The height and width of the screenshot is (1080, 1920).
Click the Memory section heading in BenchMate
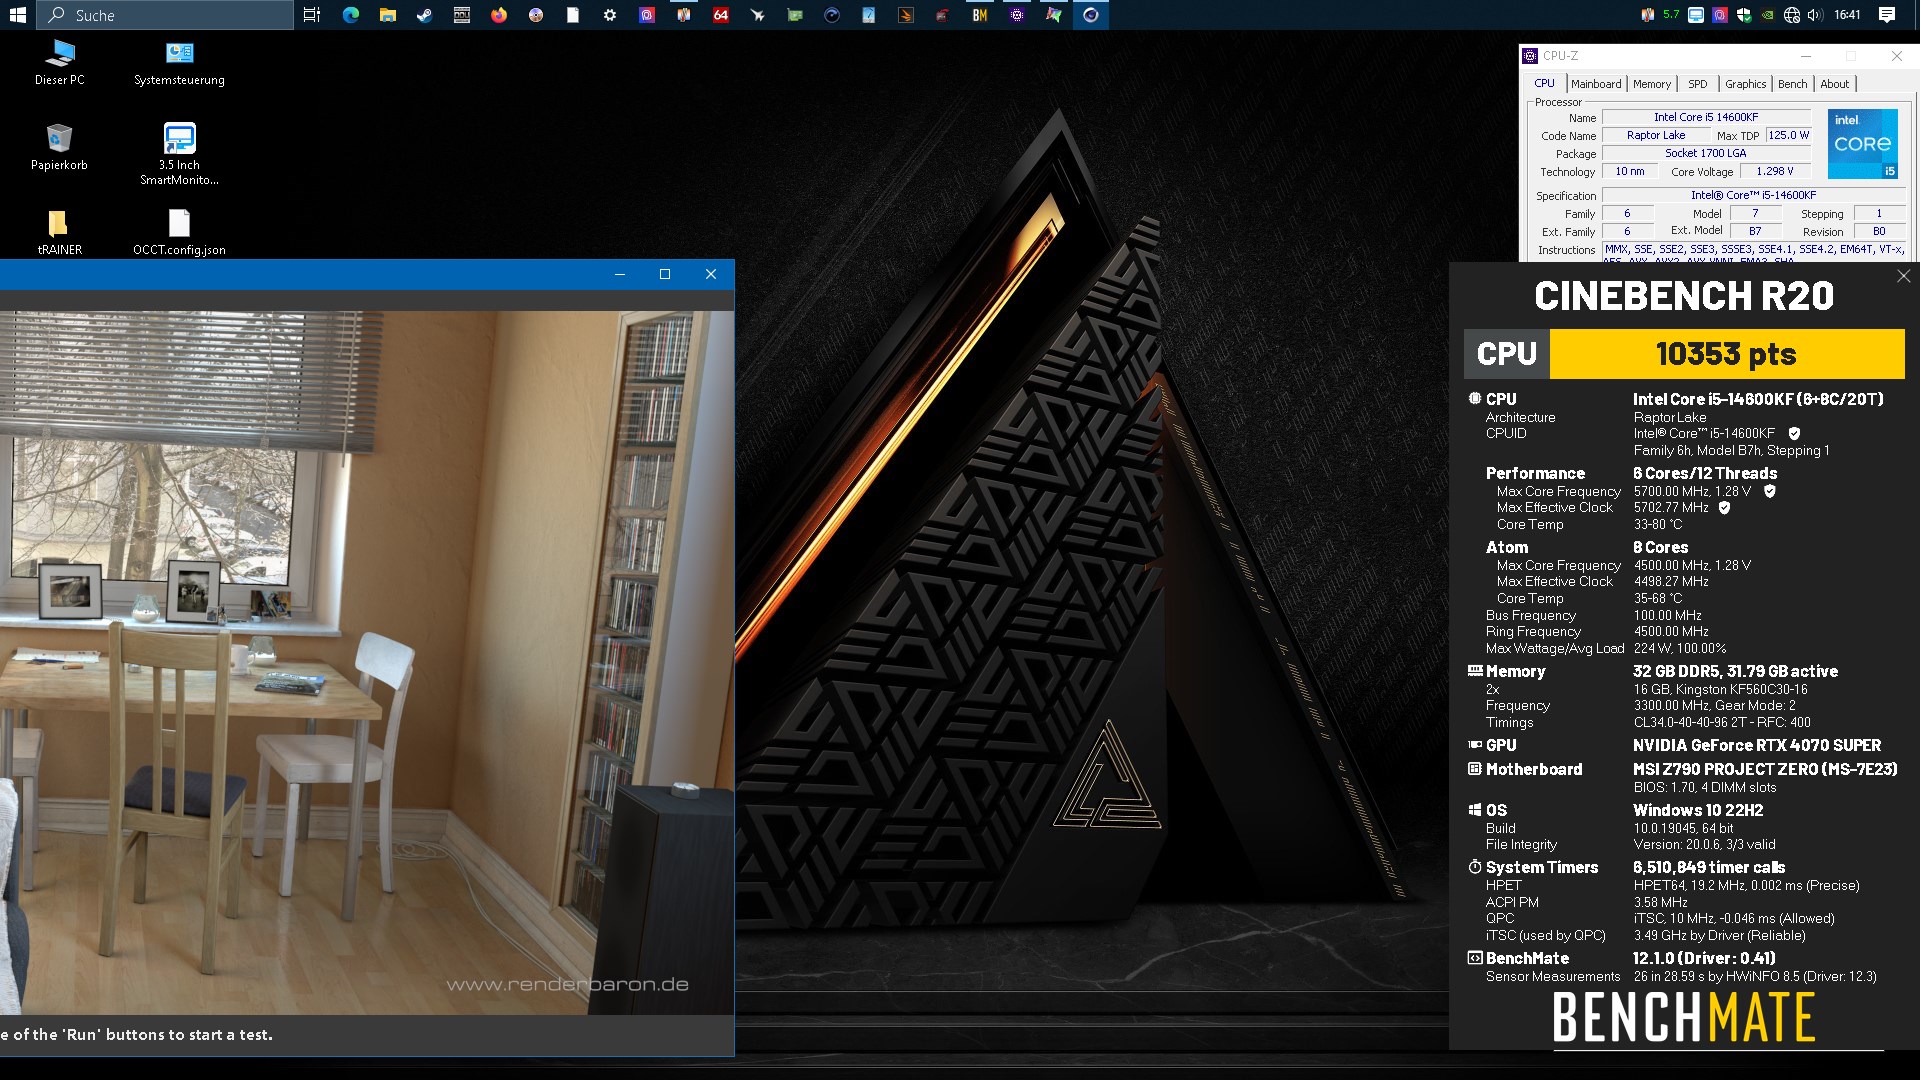(1515, 672)
